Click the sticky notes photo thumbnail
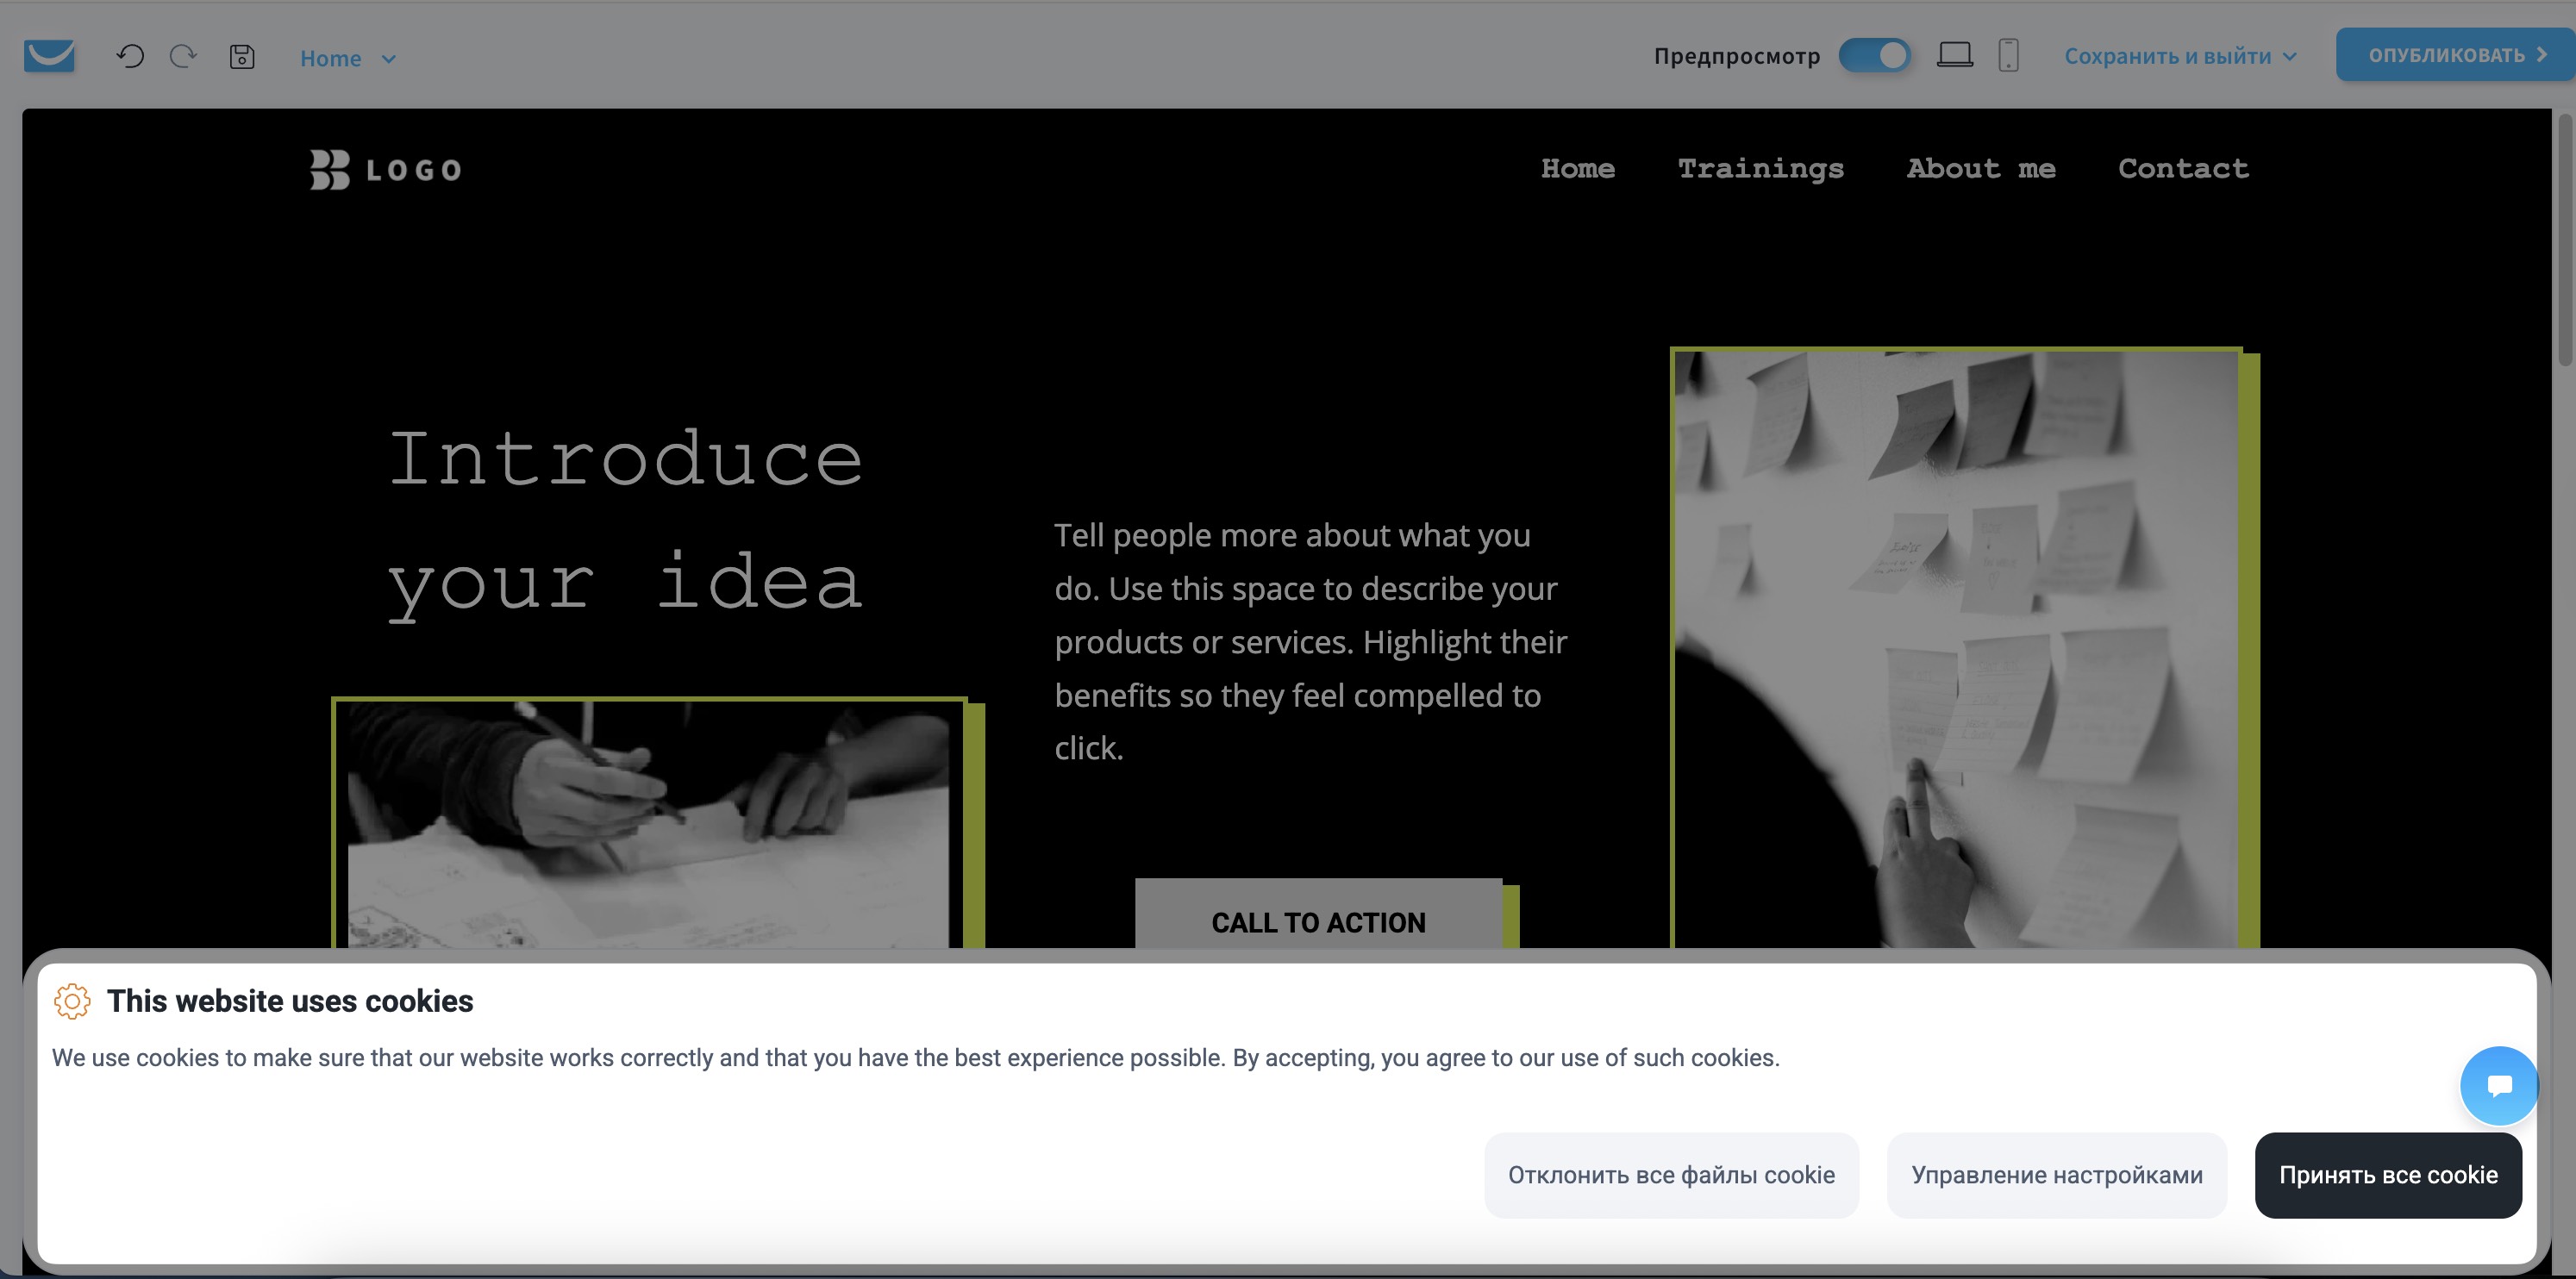This screenshot has height=1279, width=2576. (1956, 648)
